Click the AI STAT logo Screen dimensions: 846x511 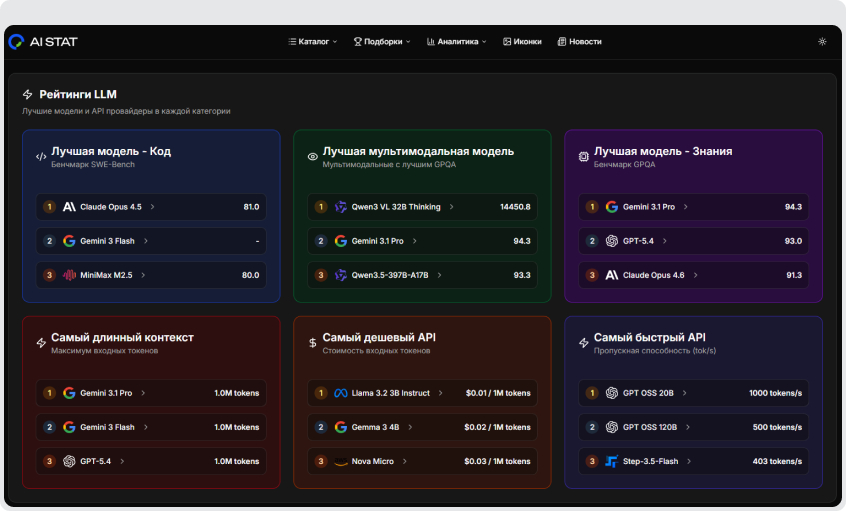43,42
